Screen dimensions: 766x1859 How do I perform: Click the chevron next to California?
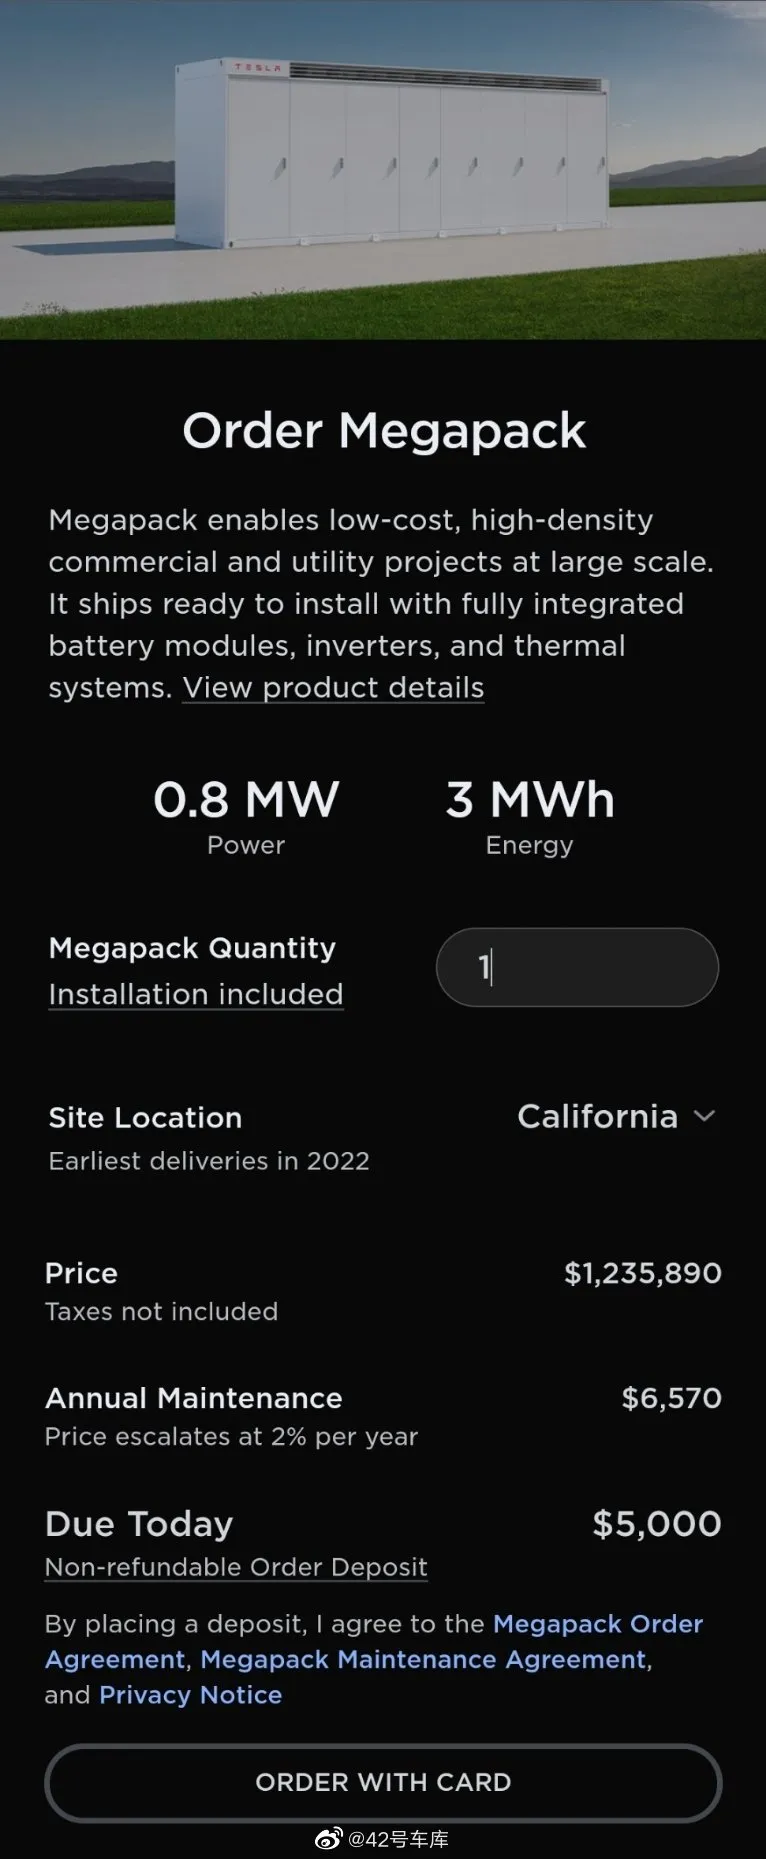tap(704, 1116)
